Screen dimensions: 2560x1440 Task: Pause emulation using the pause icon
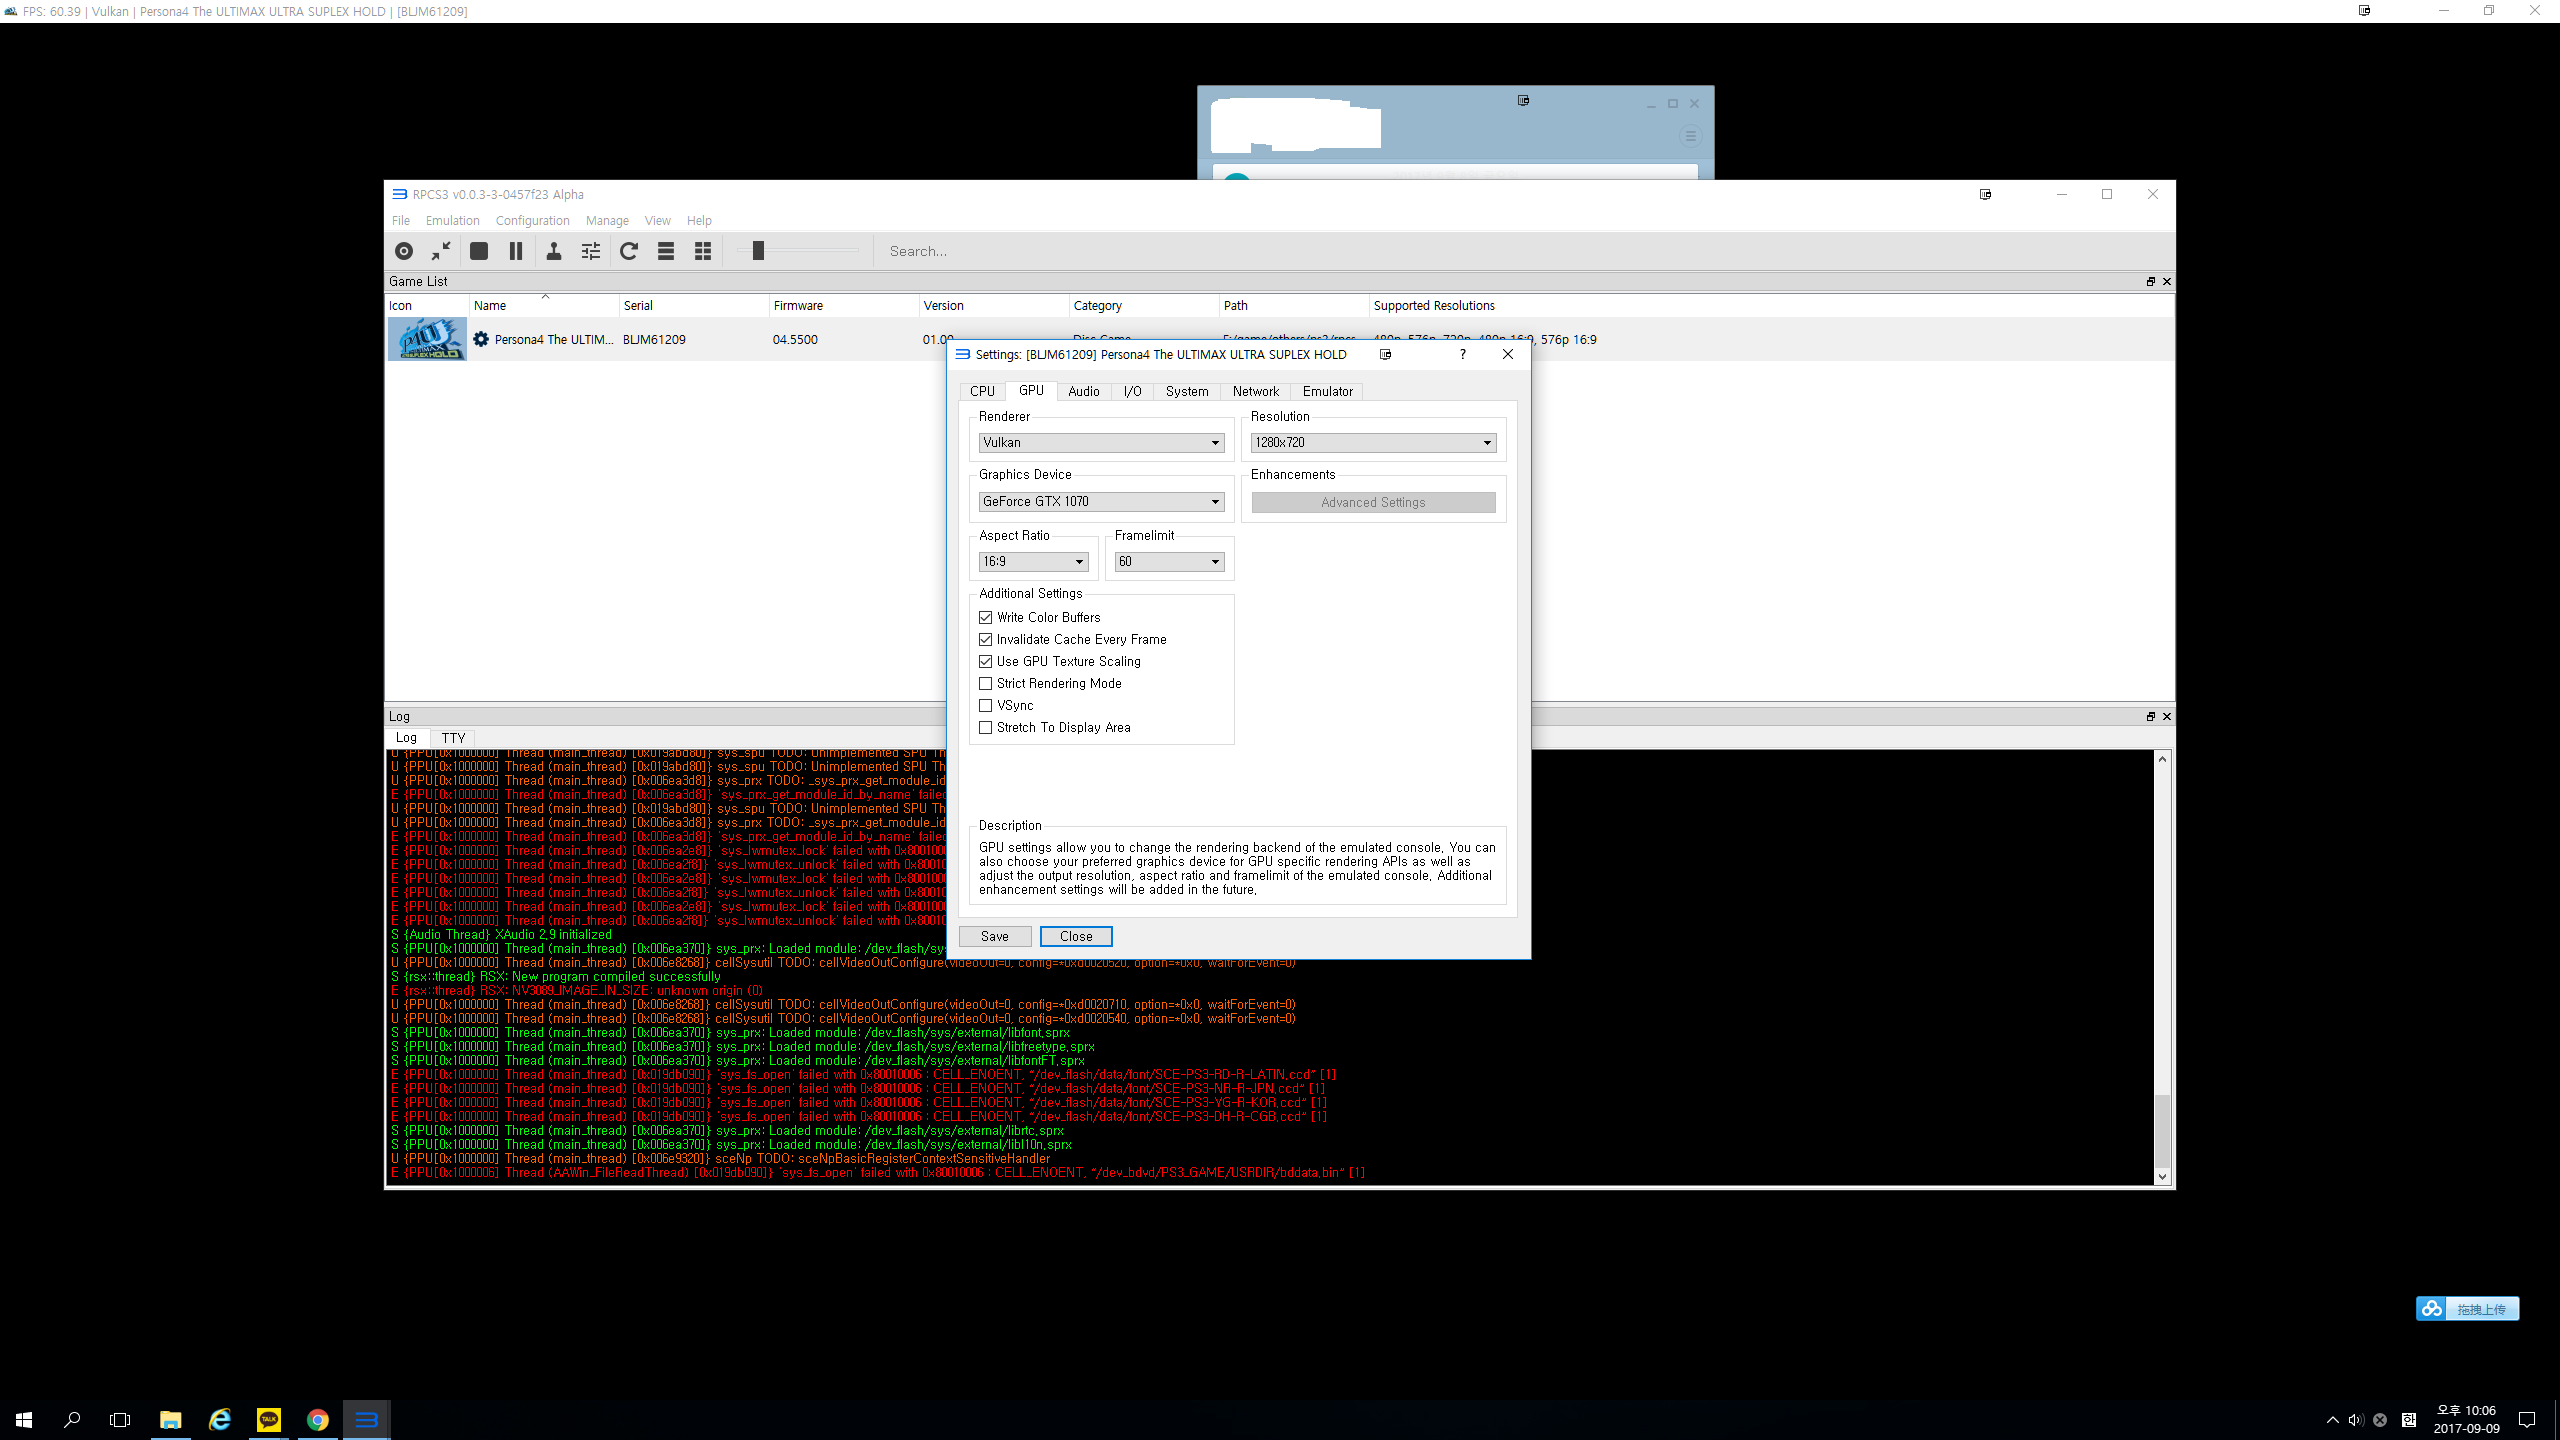pos(516,251)
